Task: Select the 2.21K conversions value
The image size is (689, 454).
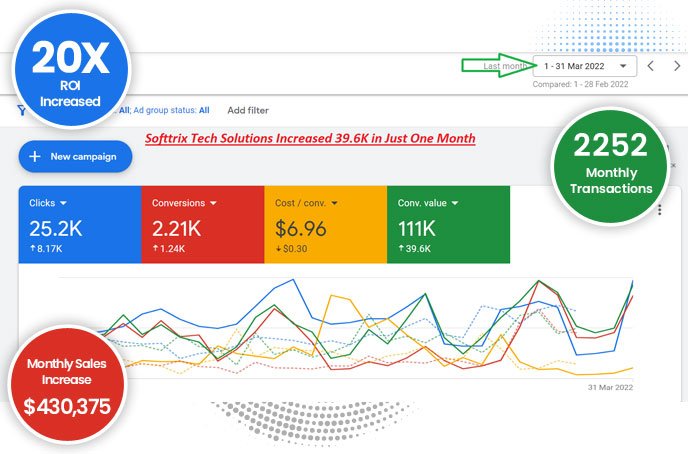Action: pyautogui.click(x=177, y=229)
